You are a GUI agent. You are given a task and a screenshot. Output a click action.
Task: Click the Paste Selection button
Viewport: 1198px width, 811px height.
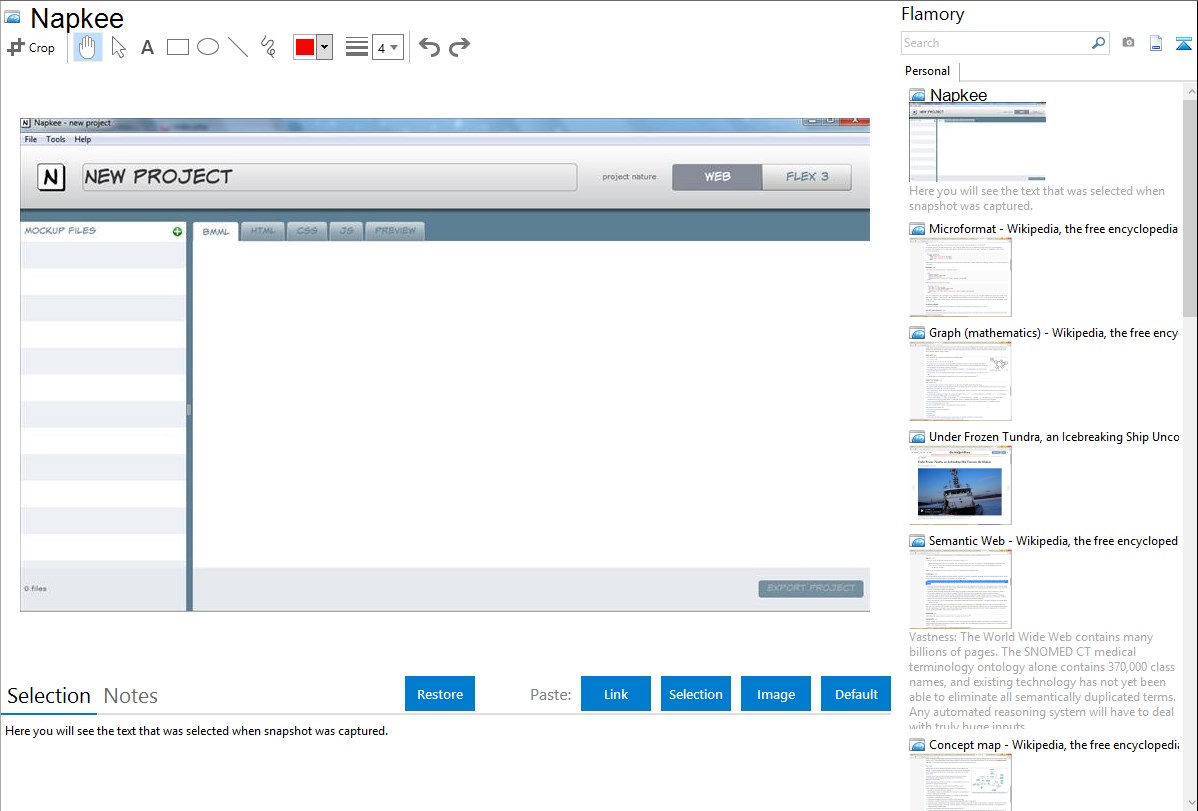tap(695, 694)
